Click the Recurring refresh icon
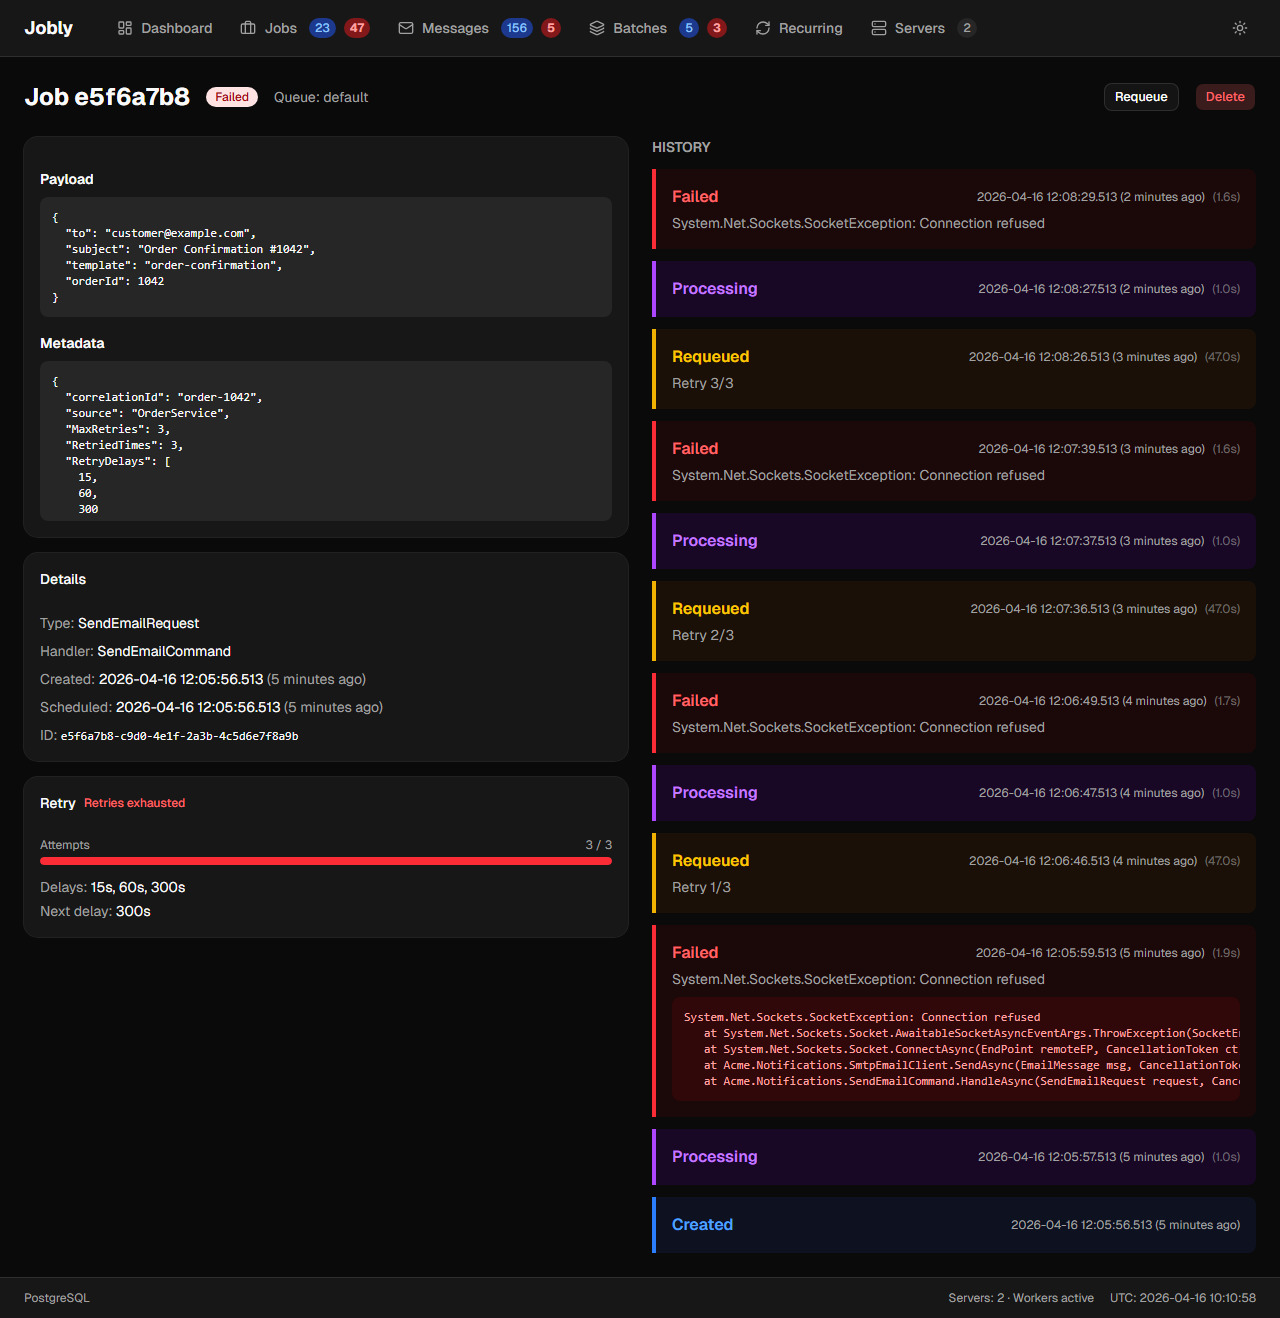Image resolution: width=1280 pixels, height=1318 pixels. [x=763, y=28]
